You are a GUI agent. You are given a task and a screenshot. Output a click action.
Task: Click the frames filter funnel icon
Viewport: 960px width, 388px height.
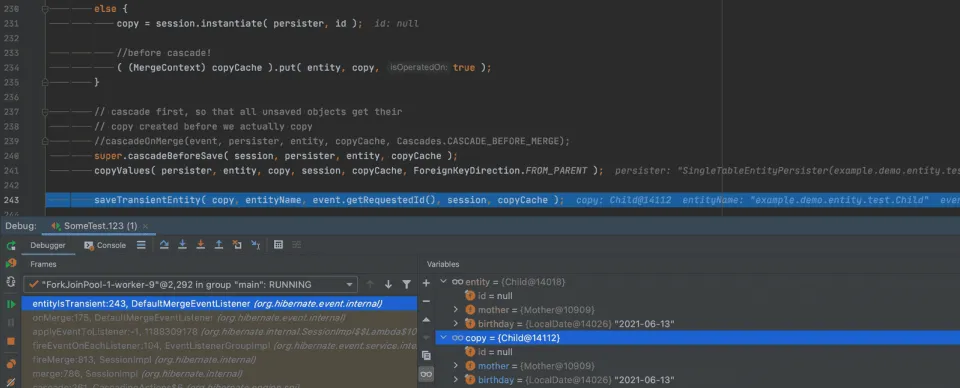point(407,285)
